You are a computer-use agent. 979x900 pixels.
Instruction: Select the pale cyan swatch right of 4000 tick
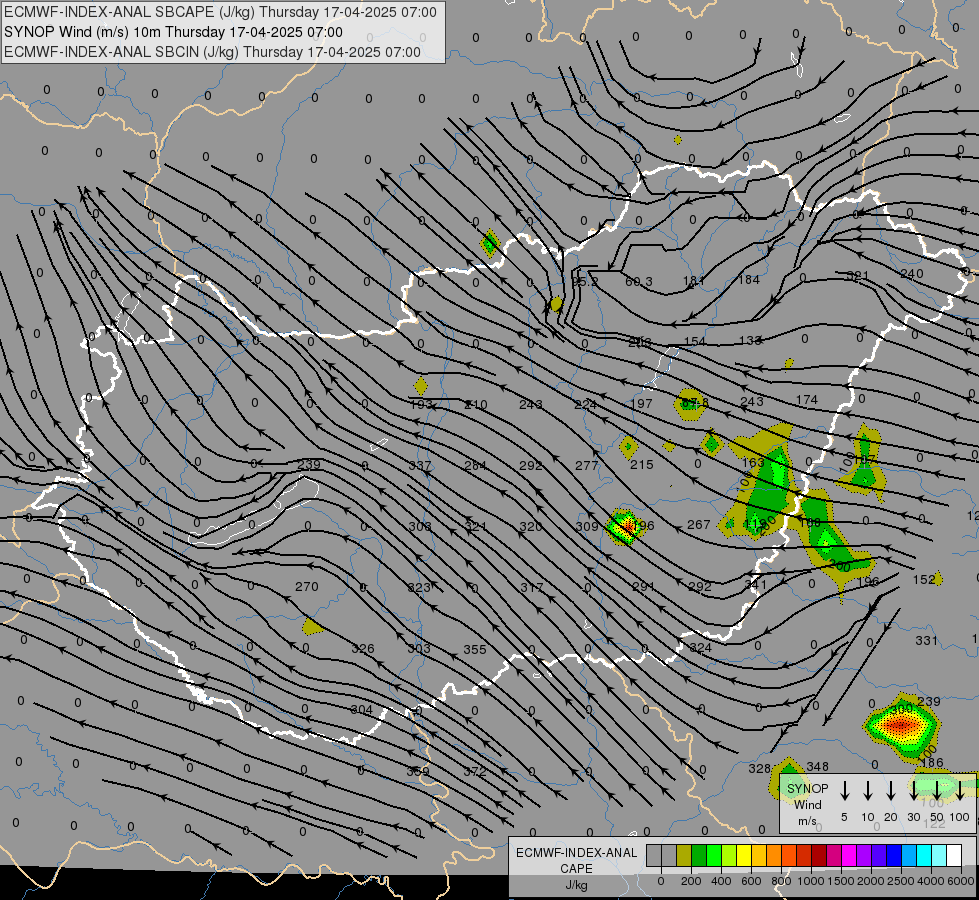(939, 856)
